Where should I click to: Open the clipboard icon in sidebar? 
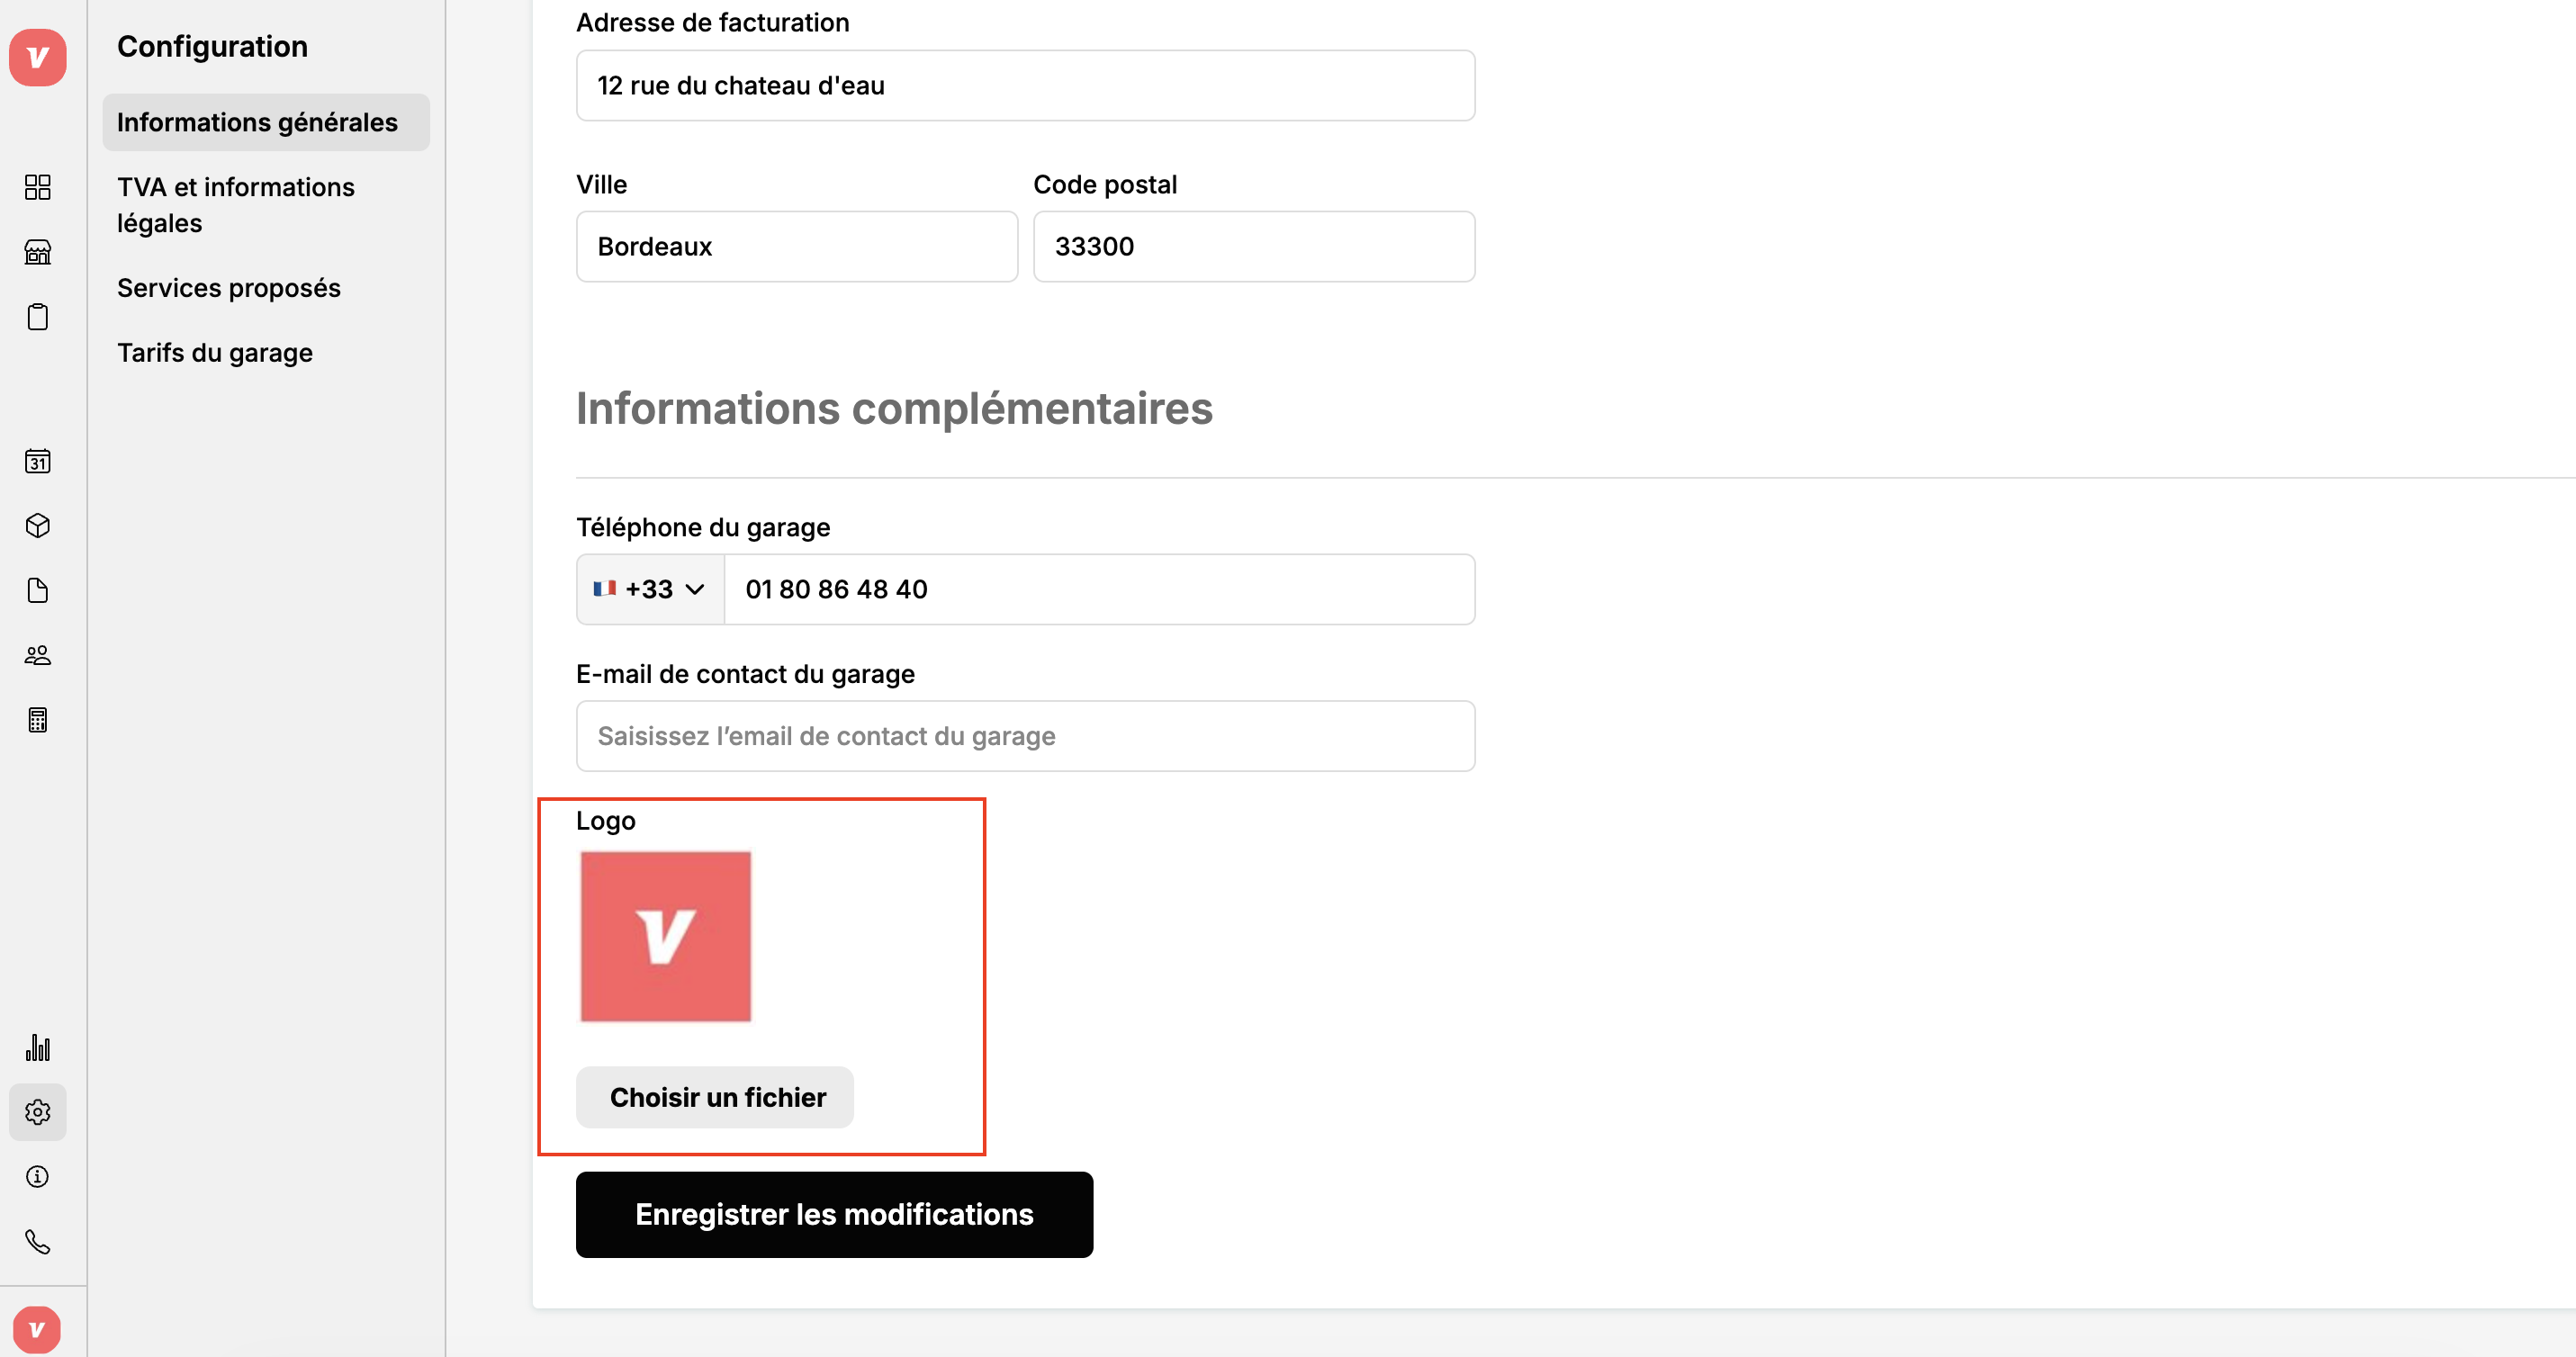pos(38,317)
